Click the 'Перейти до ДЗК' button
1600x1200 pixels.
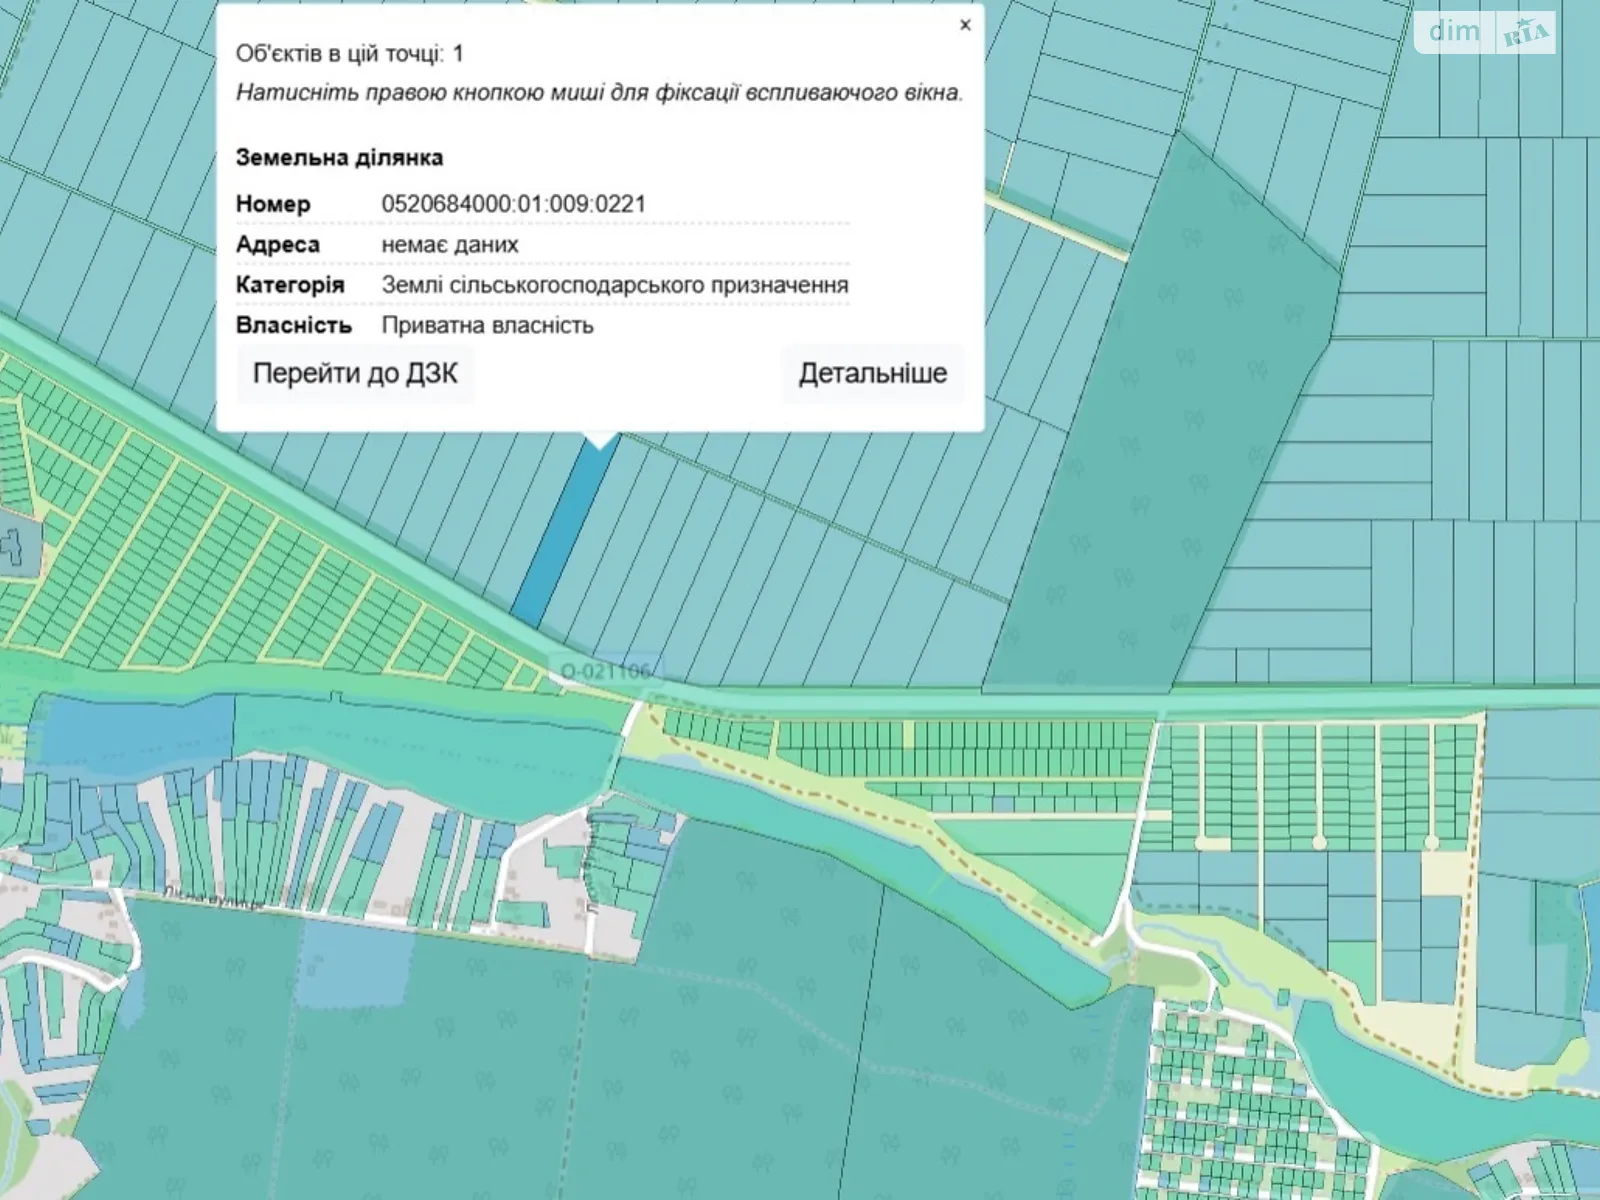point(355,374)
